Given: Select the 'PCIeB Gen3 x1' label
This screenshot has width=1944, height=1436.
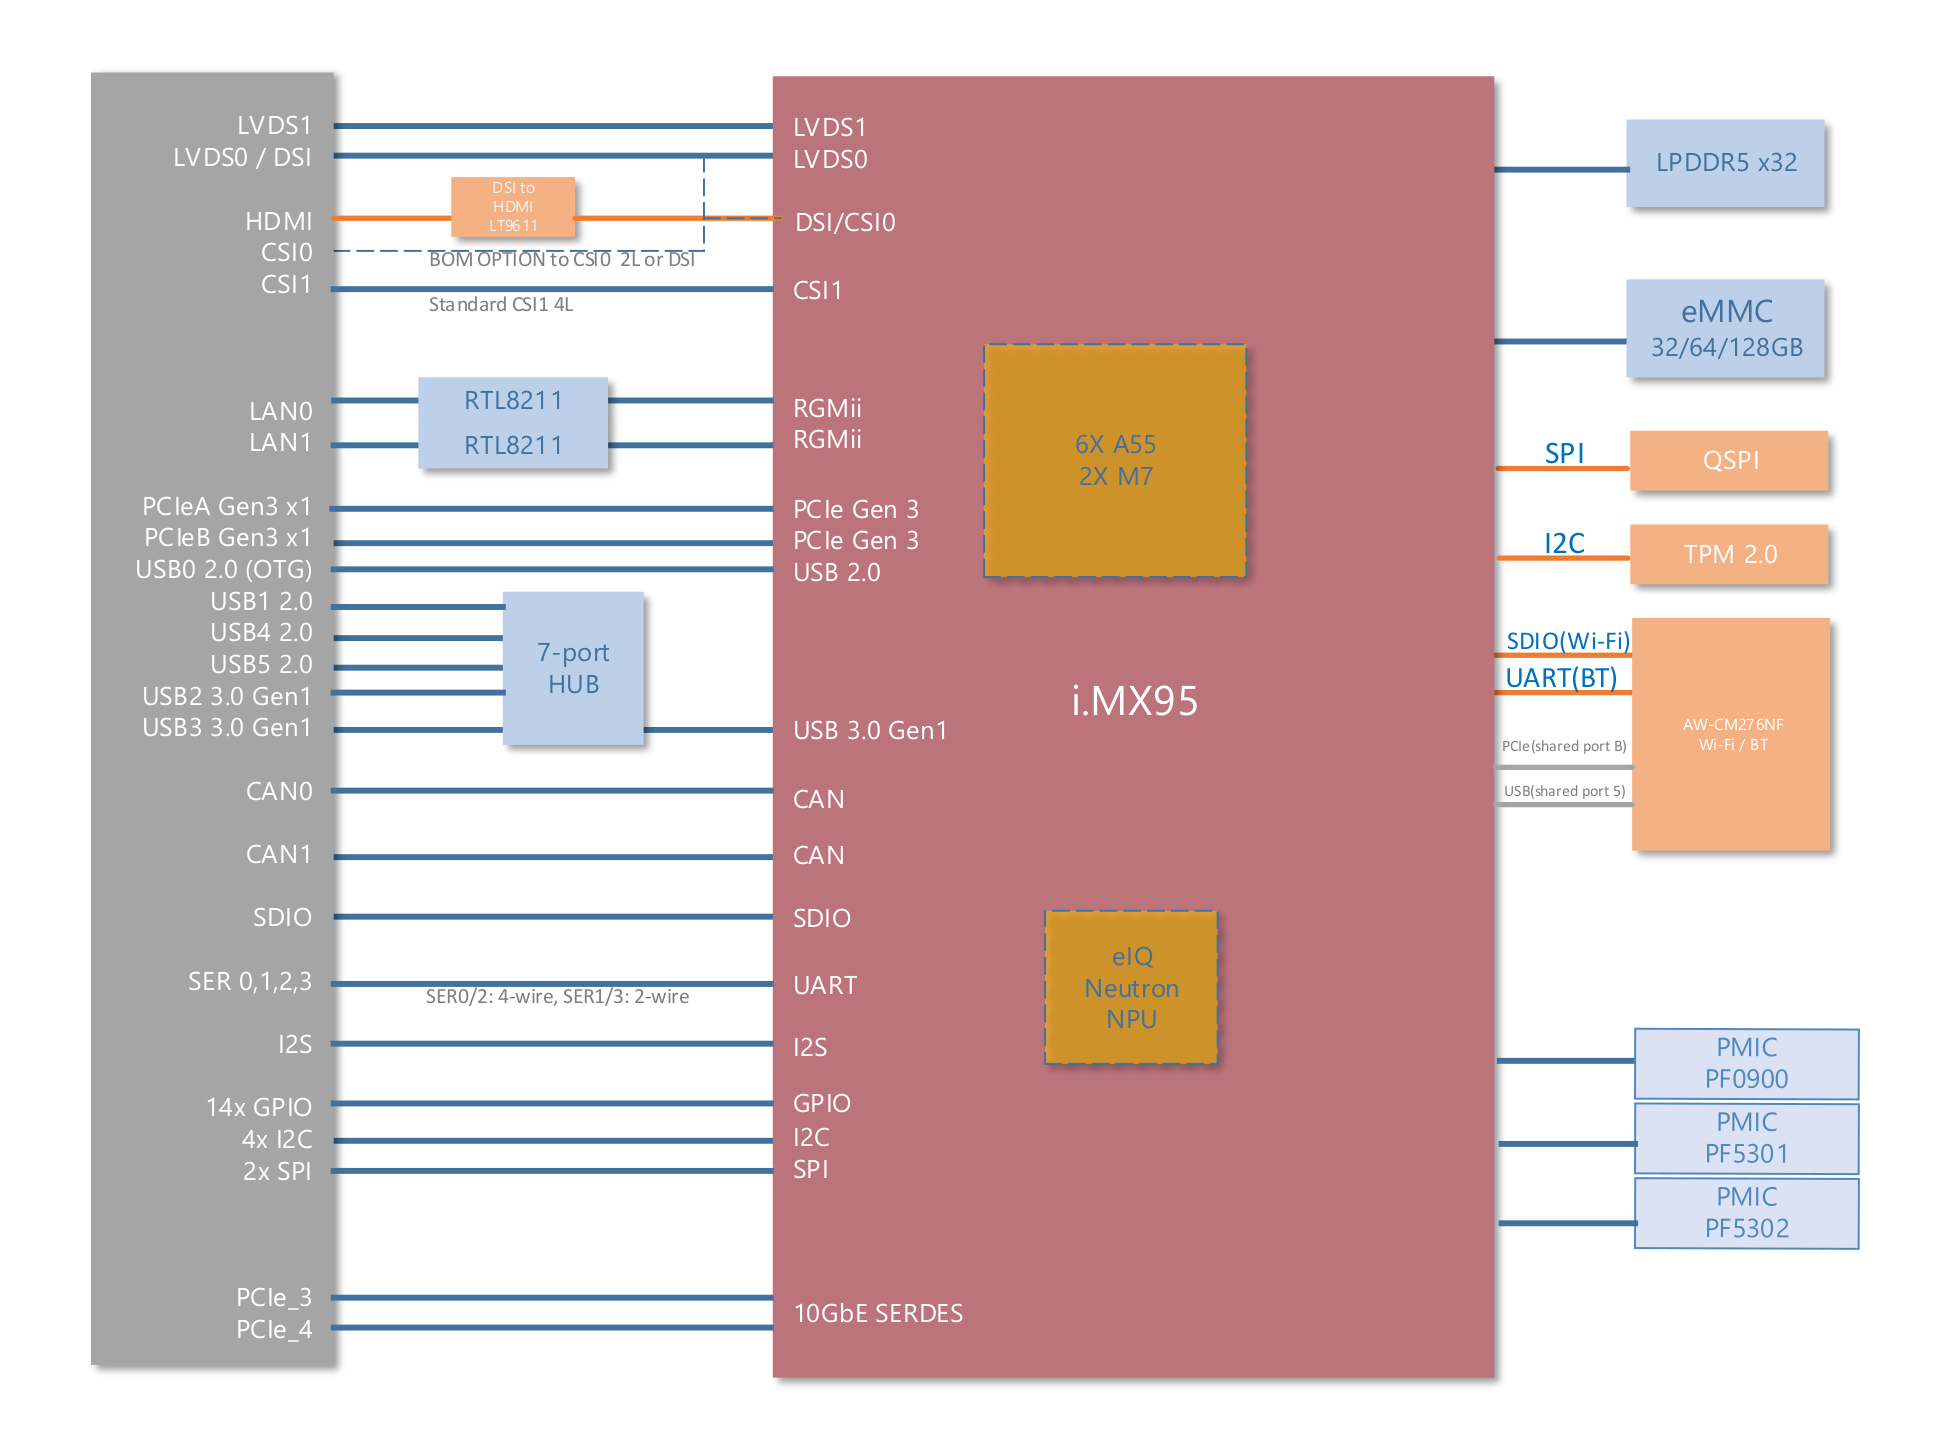Looking at the screenshot, I should tap(228, 538).
